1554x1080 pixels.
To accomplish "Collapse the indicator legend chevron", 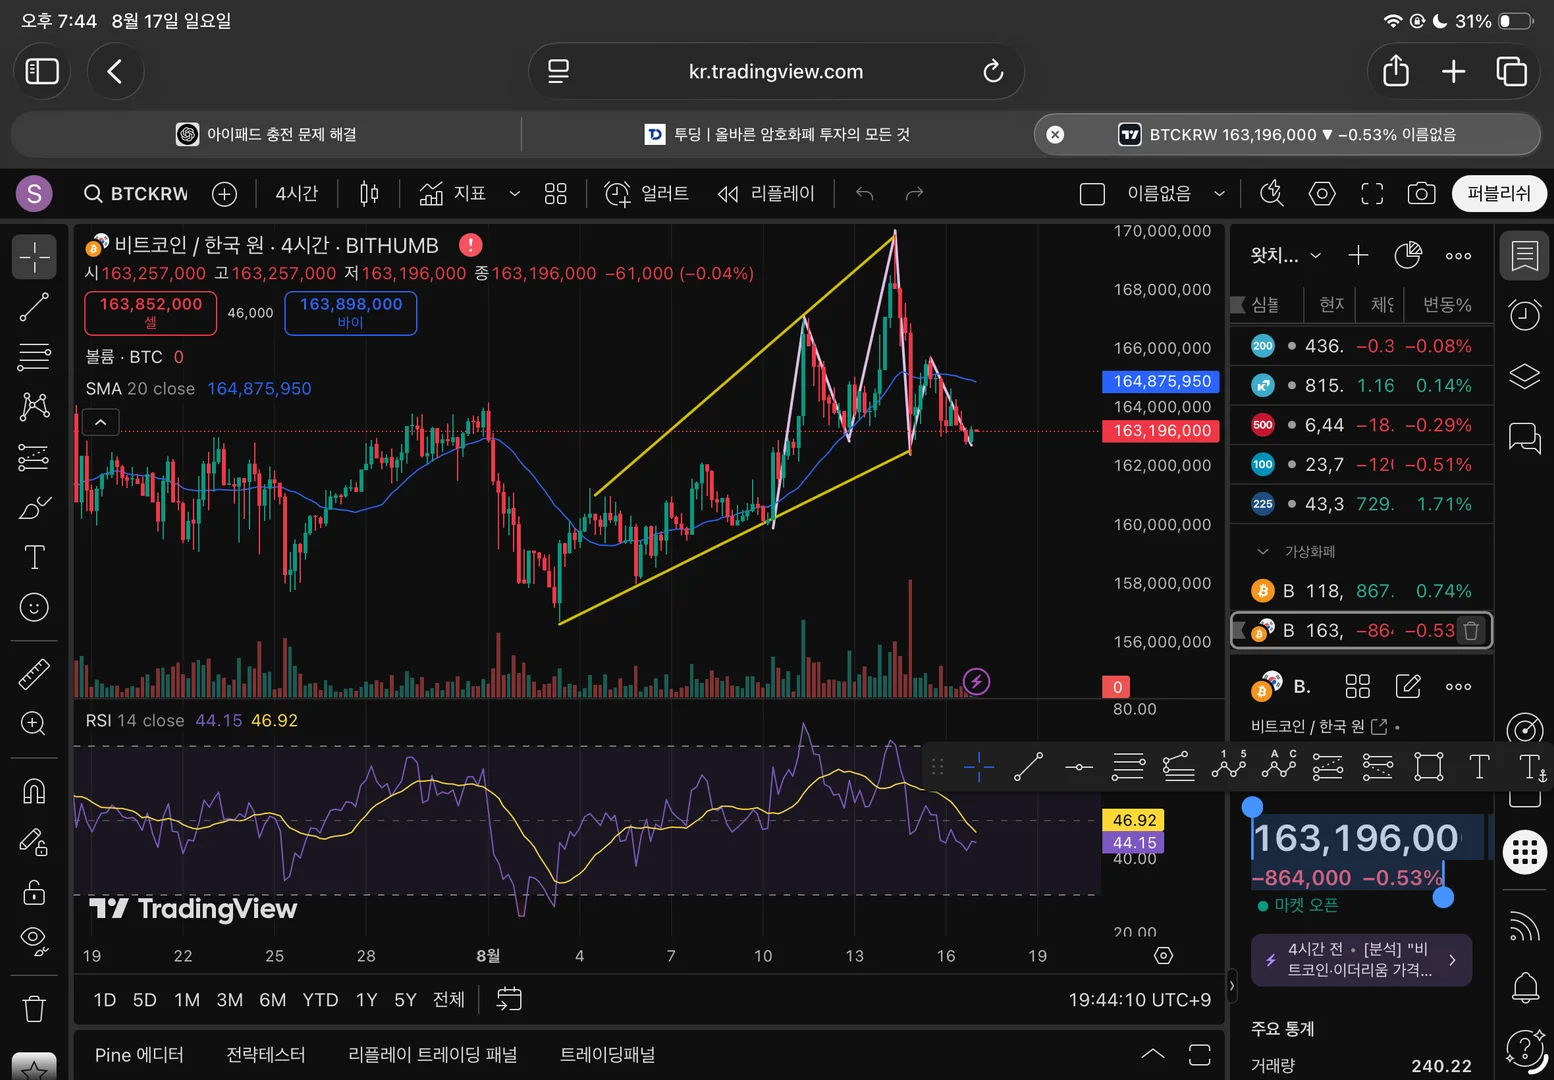I will [101, 423].
